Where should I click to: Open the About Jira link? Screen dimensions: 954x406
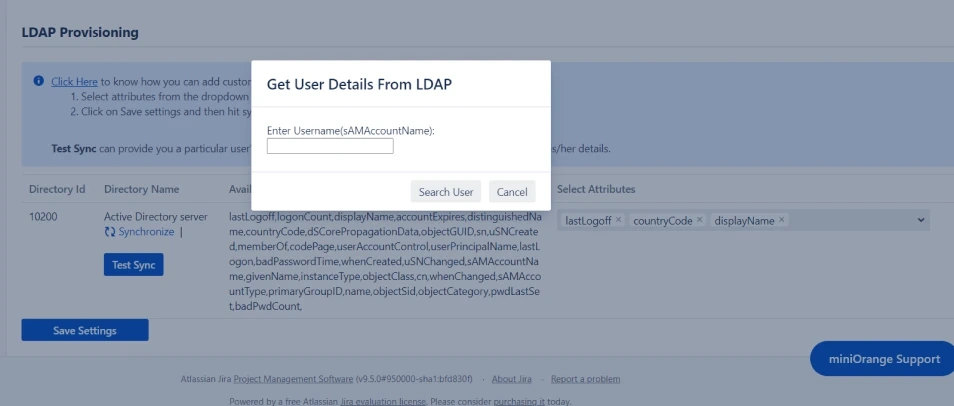point(512,379)
